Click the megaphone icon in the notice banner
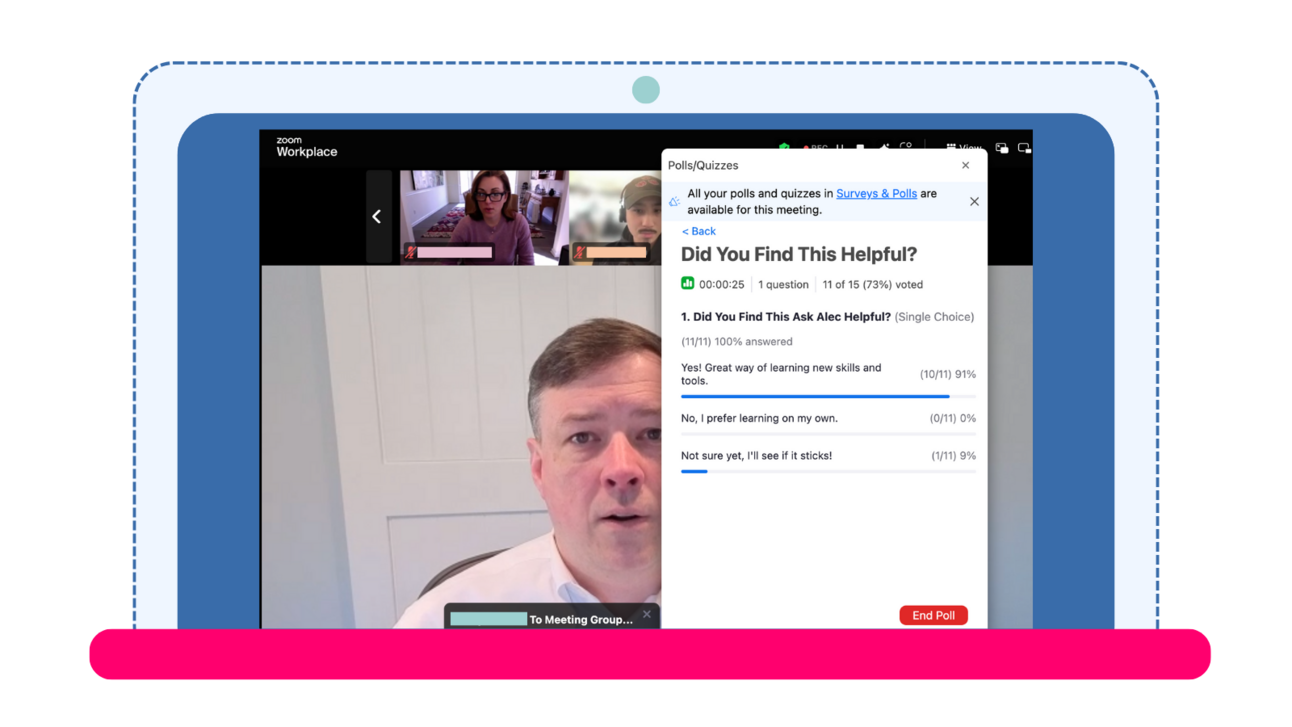The image size is (1292, 727). 674,202
